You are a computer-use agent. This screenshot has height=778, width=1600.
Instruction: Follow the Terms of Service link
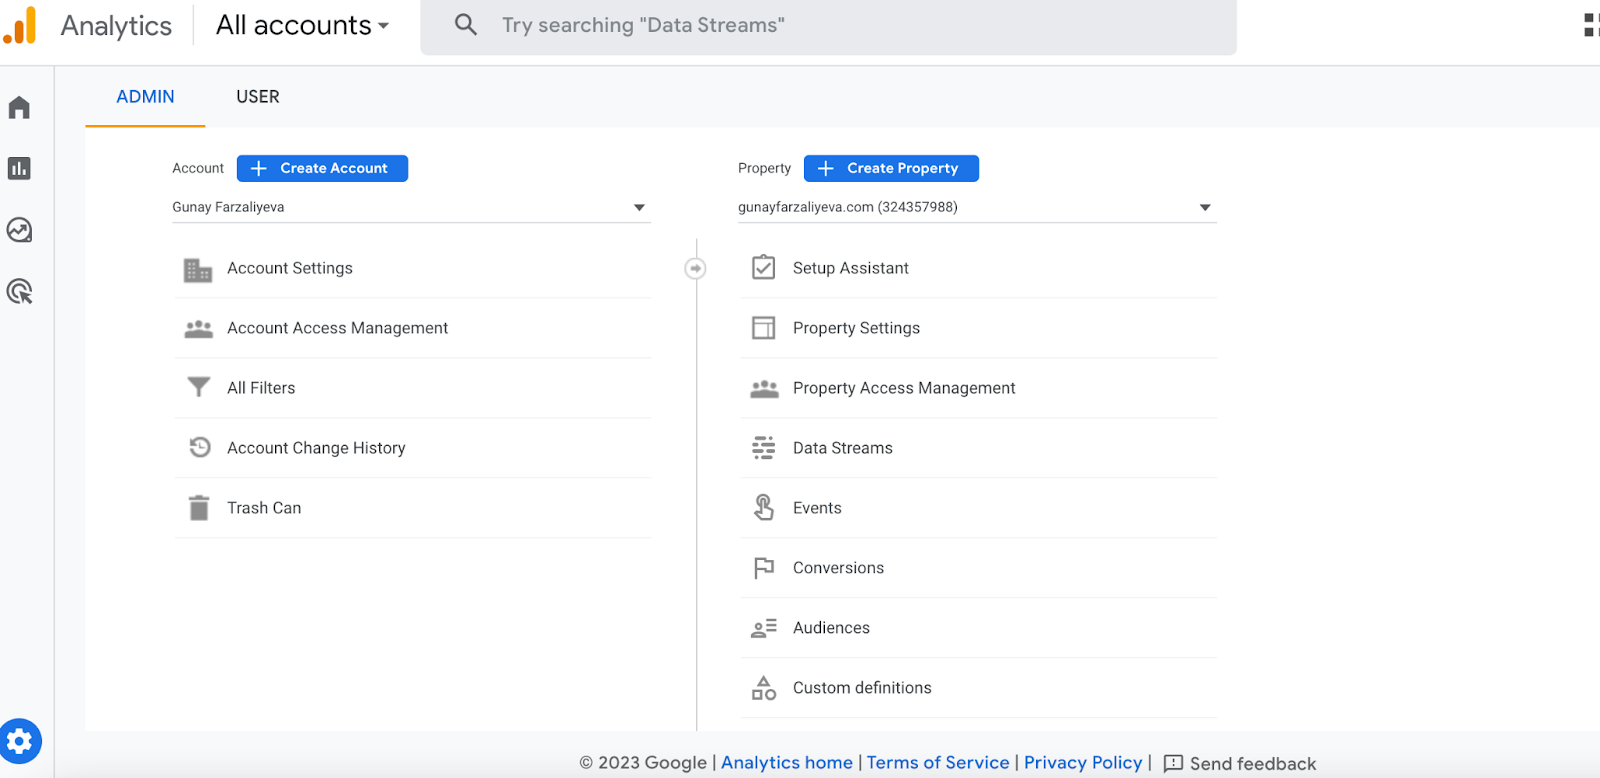(x=938, y=763)
